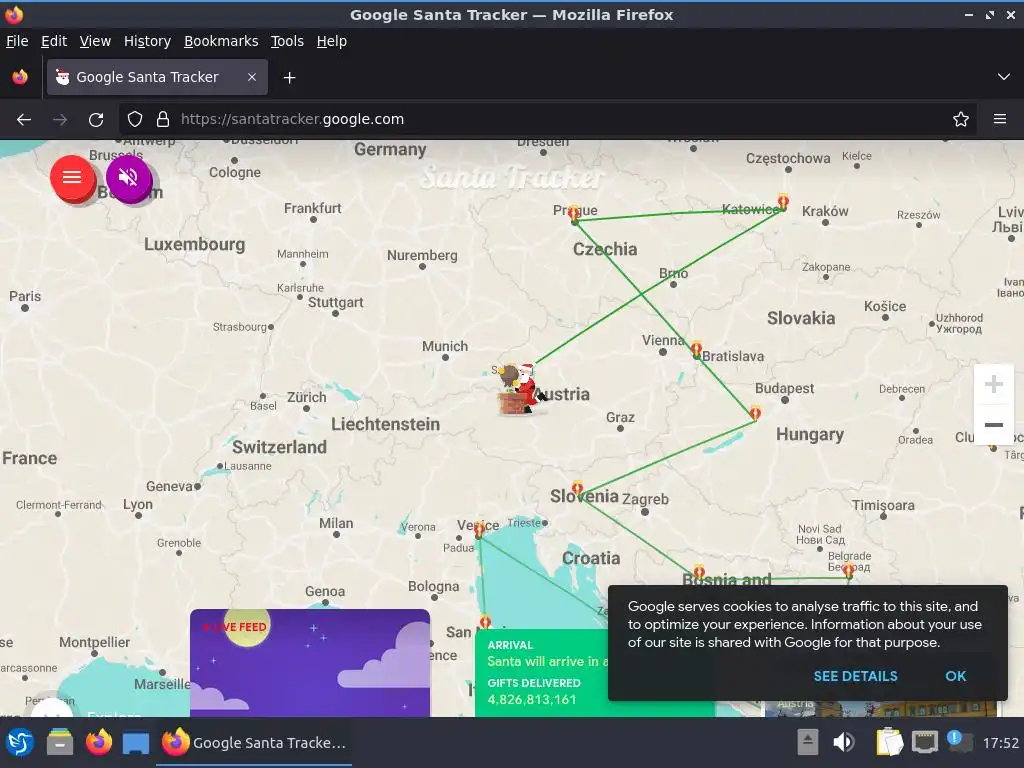Click SEE DETAILS in cookie notice
This screenshot has width=1024, height=768.
point(855,676)
